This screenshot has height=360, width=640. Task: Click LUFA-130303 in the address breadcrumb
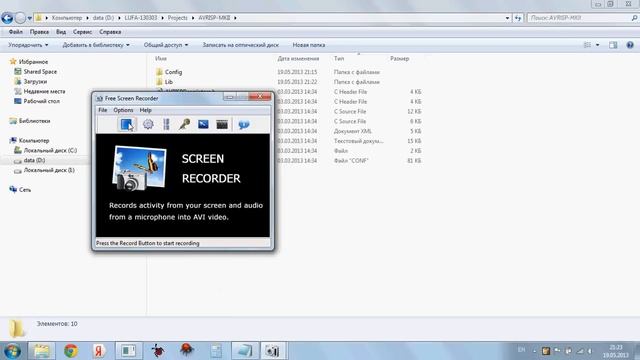click(140, 18)
